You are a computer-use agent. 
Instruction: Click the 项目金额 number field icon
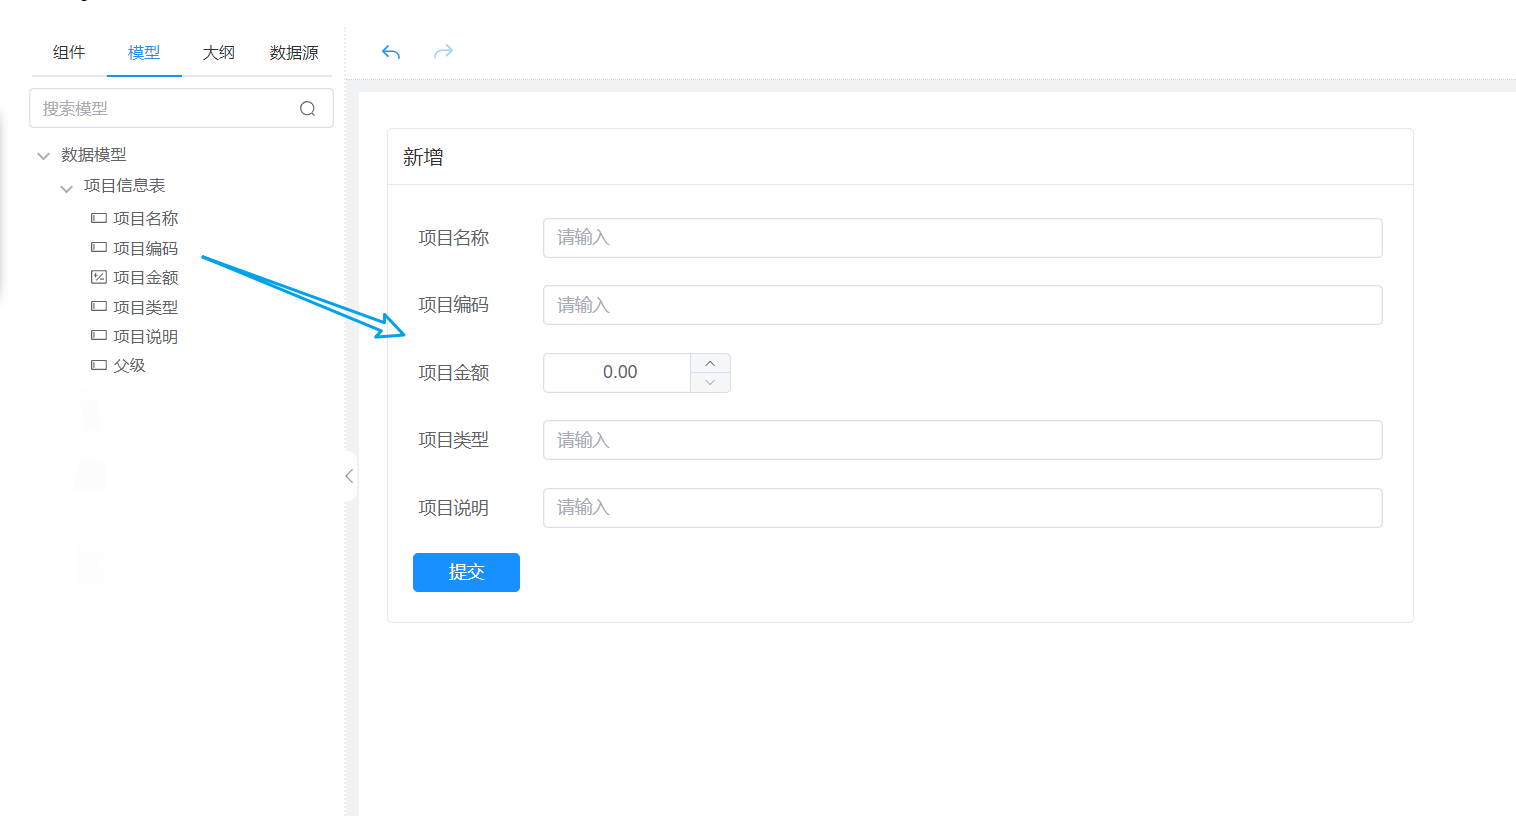click(x=99, y=277)
